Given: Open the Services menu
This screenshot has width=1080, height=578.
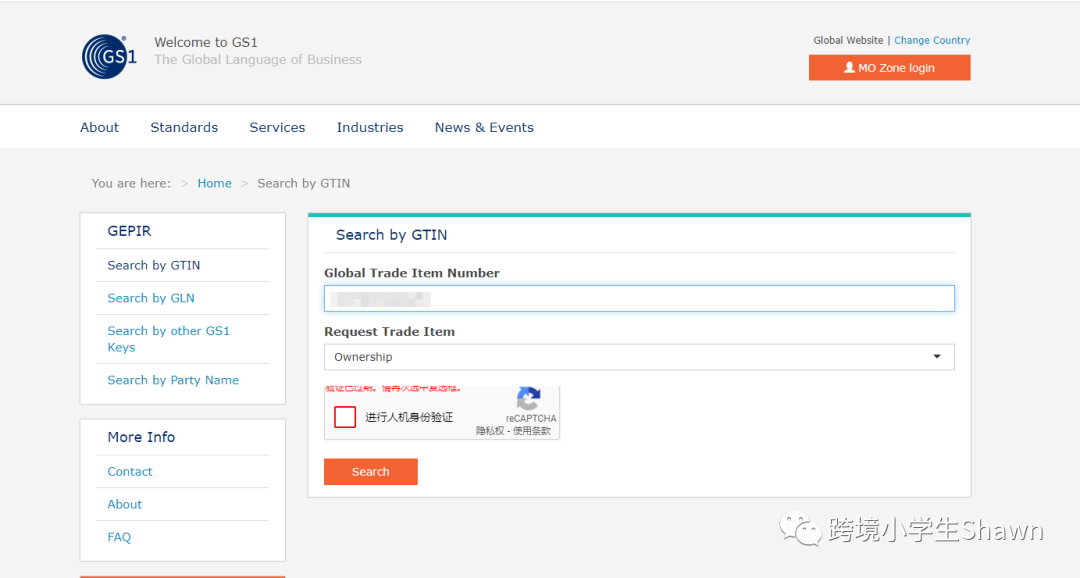Looking at the screenshot, I should coord(277,127).
